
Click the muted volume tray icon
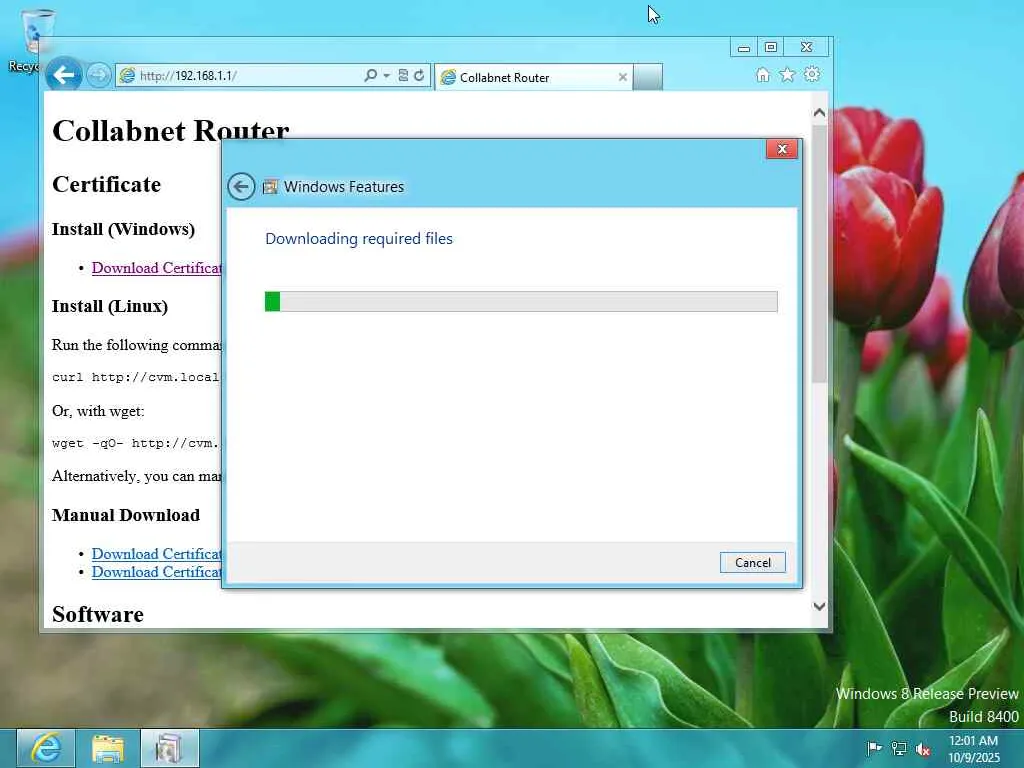(923, 749)
